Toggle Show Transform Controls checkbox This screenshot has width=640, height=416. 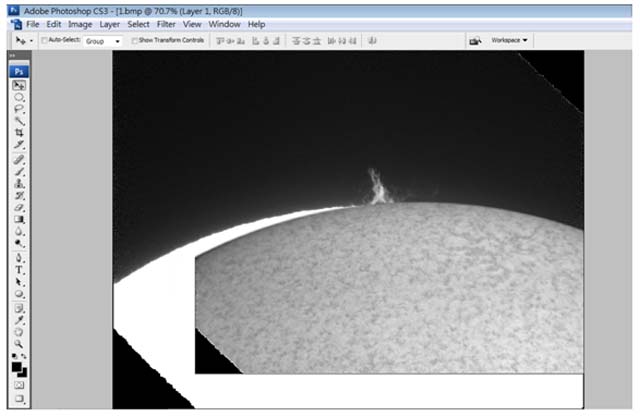pyautogui.click(x=135, y=41)
